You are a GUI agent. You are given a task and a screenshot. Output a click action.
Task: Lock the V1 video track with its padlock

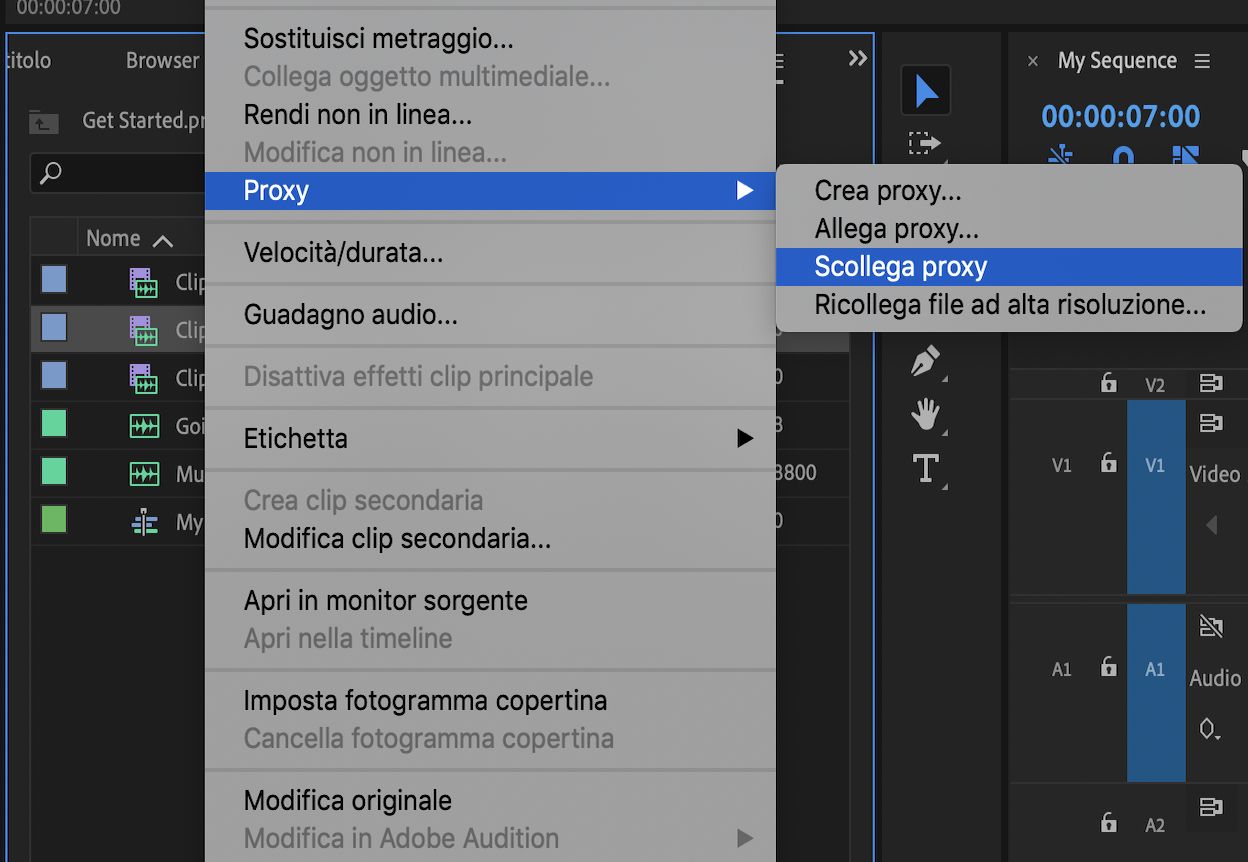(1107, 462)
